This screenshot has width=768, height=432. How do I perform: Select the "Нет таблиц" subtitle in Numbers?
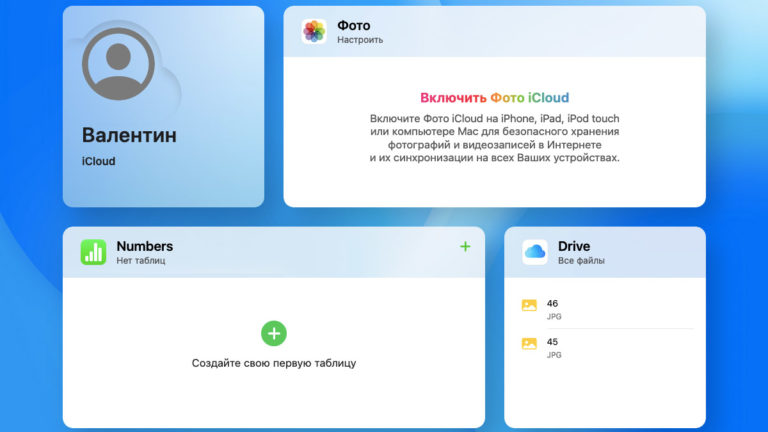point(141,261)
